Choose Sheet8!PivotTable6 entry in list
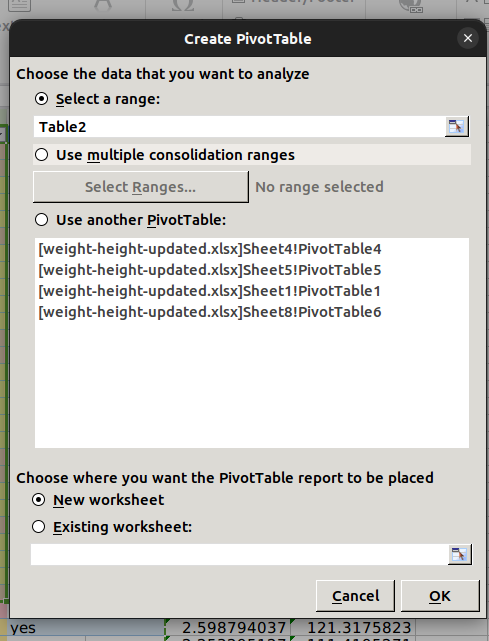Viewport: 489px width, 641px height. (210, 312)
